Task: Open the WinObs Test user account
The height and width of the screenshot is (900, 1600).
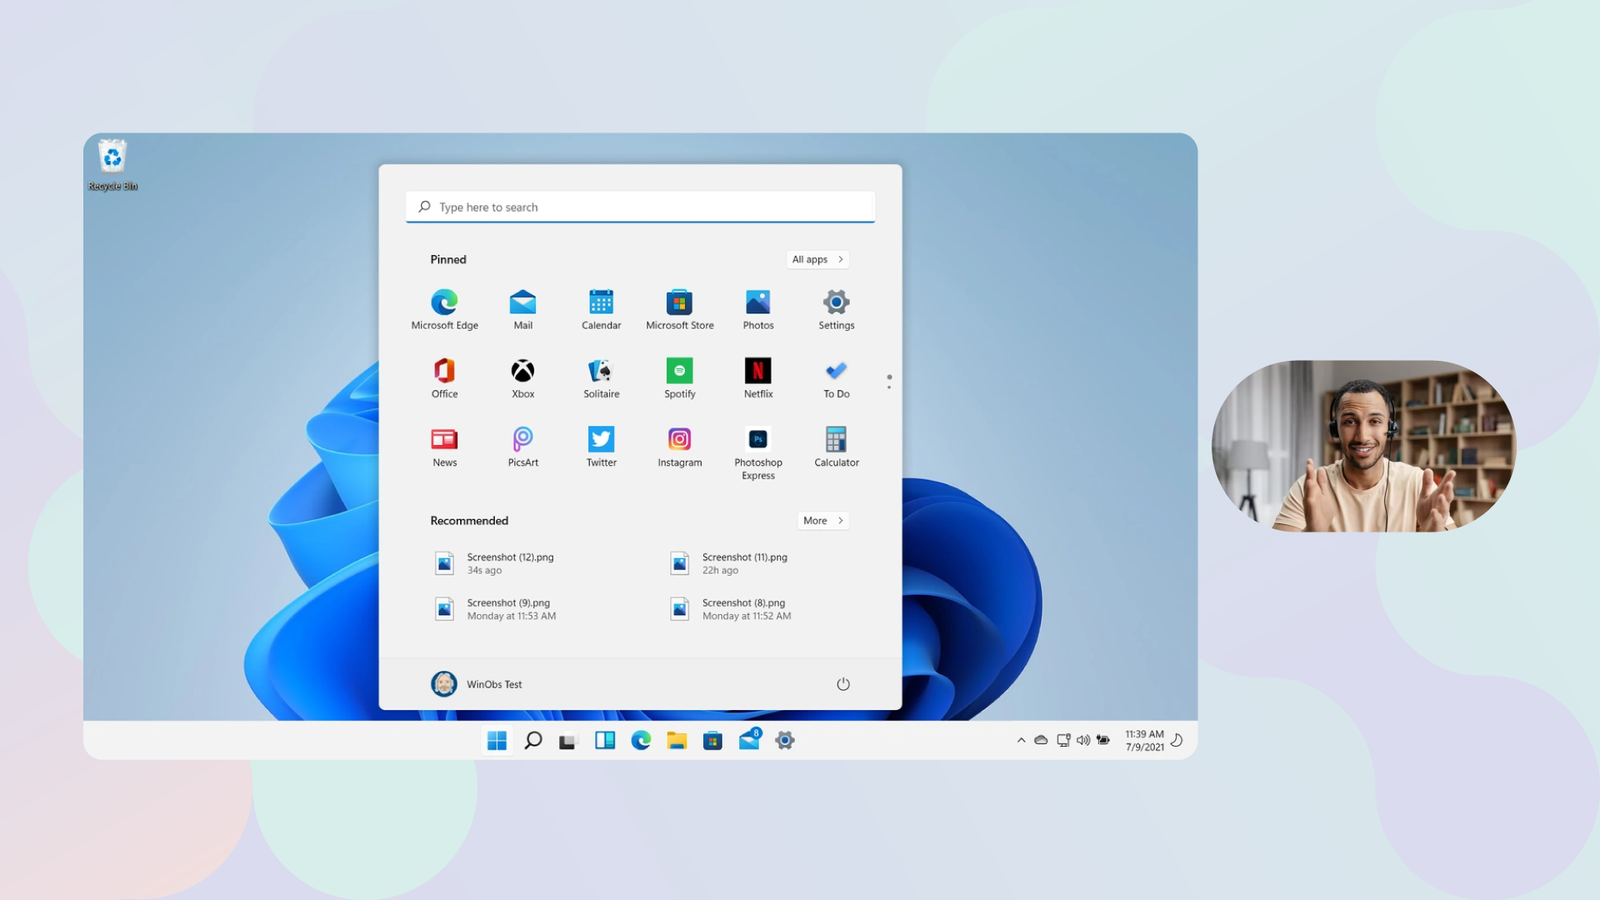Action: click(x=477, y=684)
